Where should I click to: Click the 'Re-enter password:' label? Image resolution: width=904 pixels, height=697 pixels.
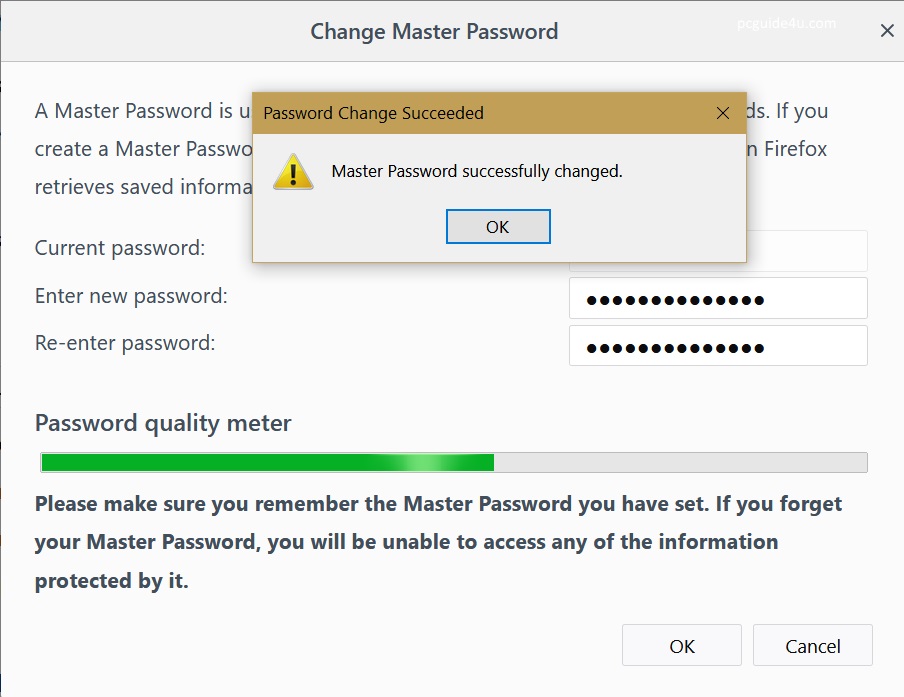pyautogui.click(x=125, y=343)
